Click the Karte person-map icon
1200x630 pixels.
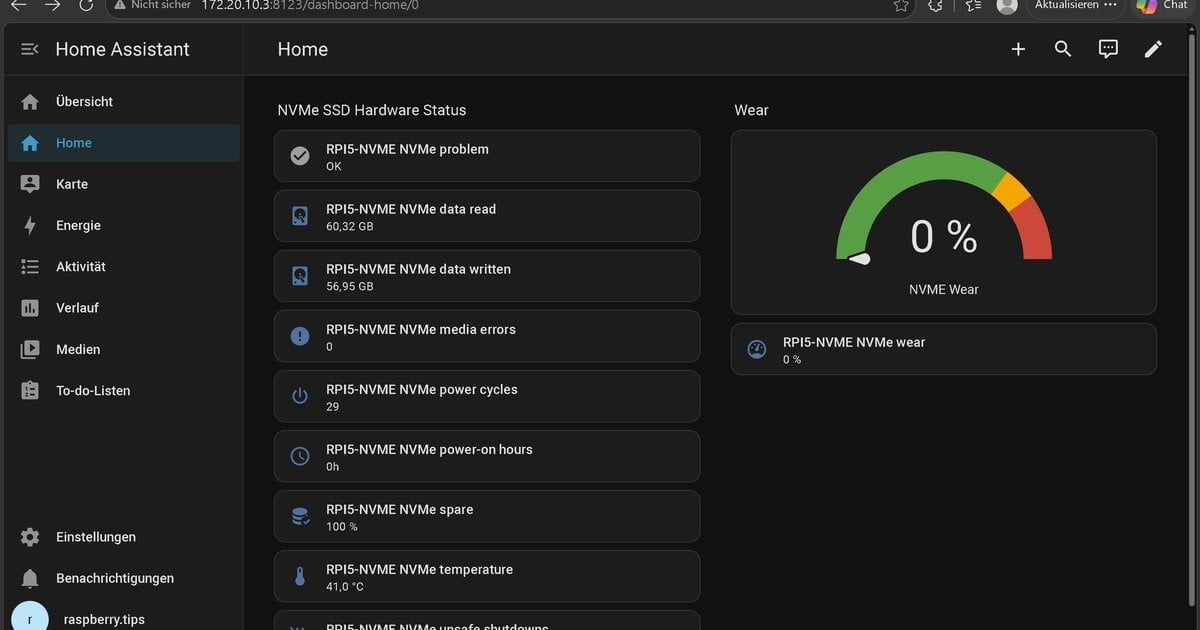point(30,184)
